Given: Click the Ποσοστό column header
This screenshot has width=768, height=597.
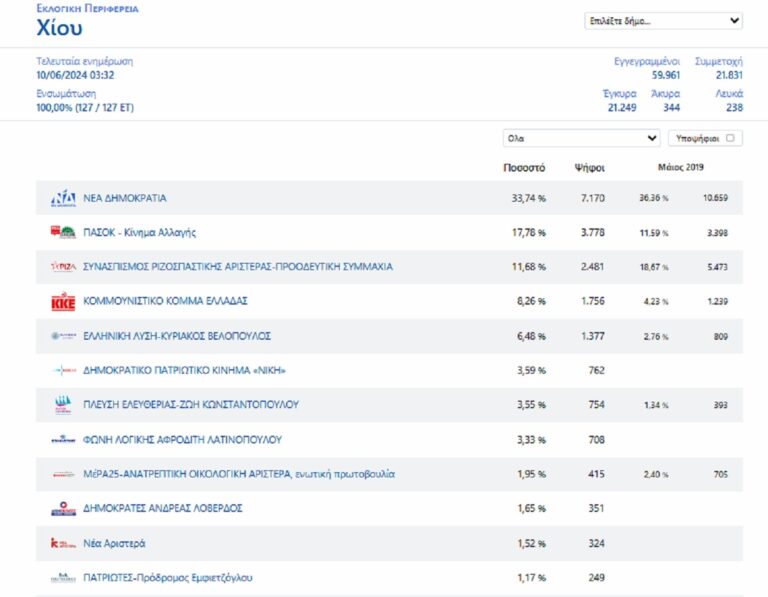Looking at the screenshot, I should coord(524,167).
